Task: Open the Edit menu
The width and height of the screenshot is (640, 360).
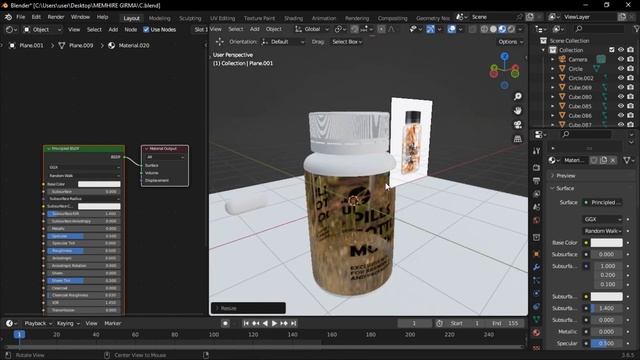Action: [36, 17]
